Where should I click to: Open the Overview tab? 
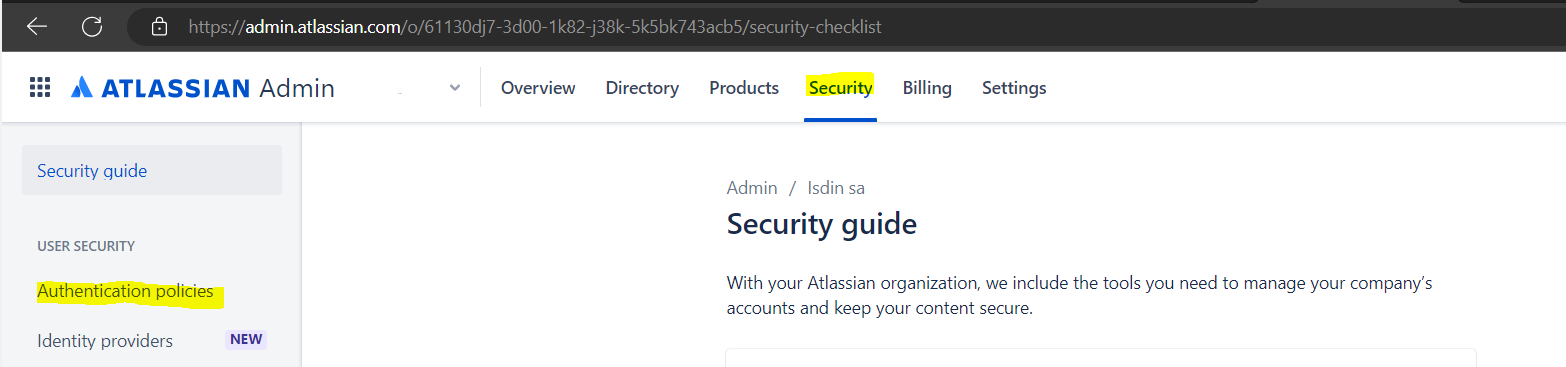click(538, 88)
